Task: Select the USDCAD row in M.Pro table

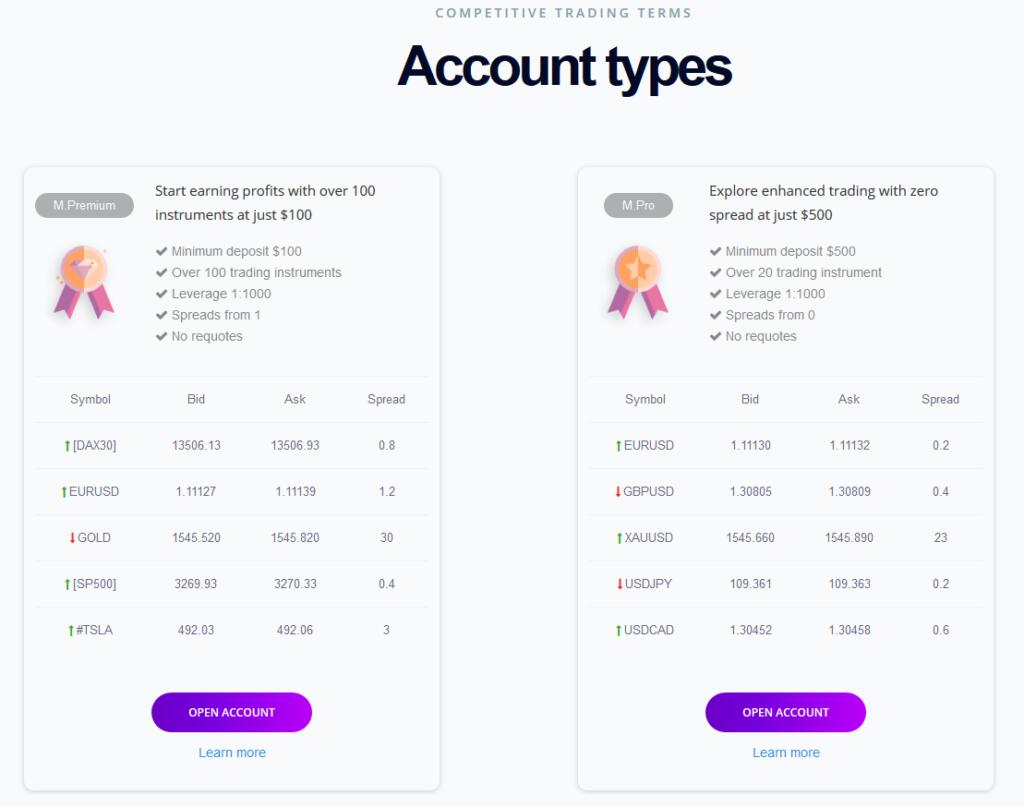Action: coord(786,631)
